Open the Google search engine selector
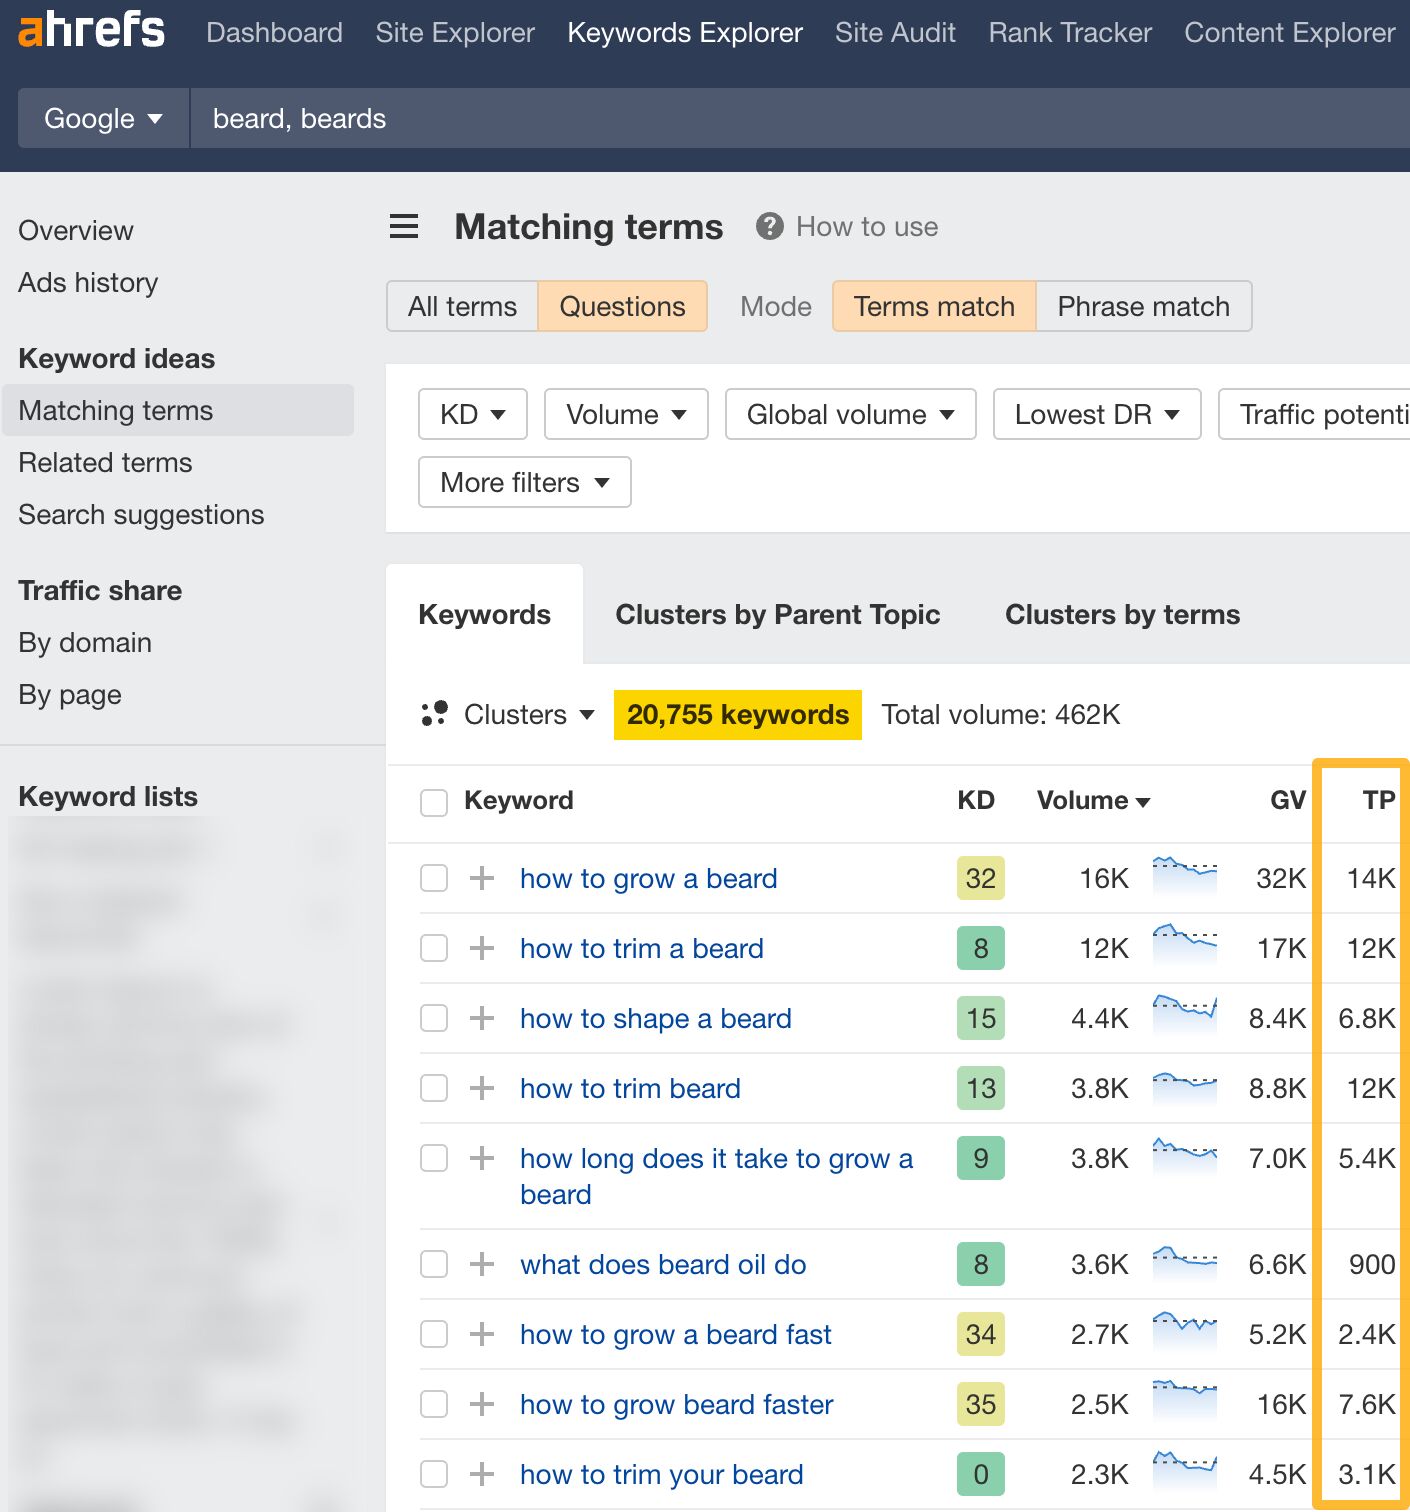Screen dimensions: 1410x1512 coord(101,118)
